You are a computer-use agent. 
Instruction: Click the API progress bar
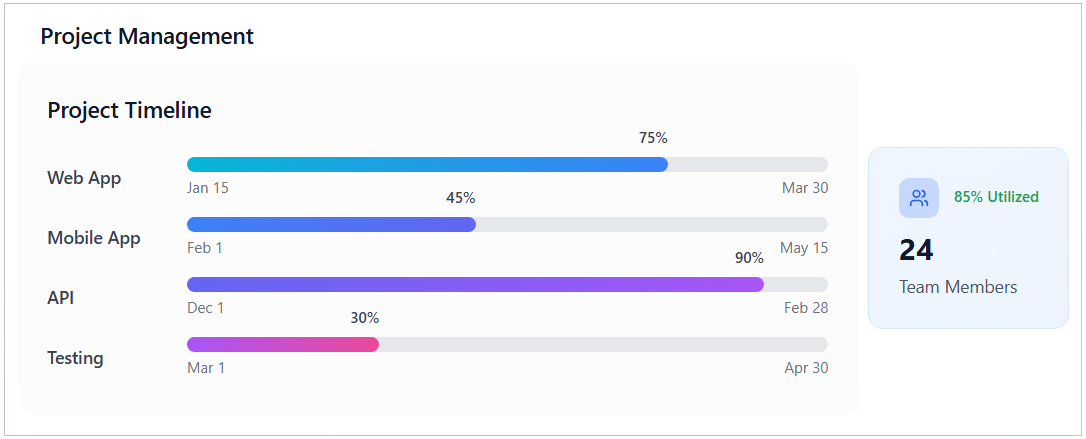pos(507,285)
